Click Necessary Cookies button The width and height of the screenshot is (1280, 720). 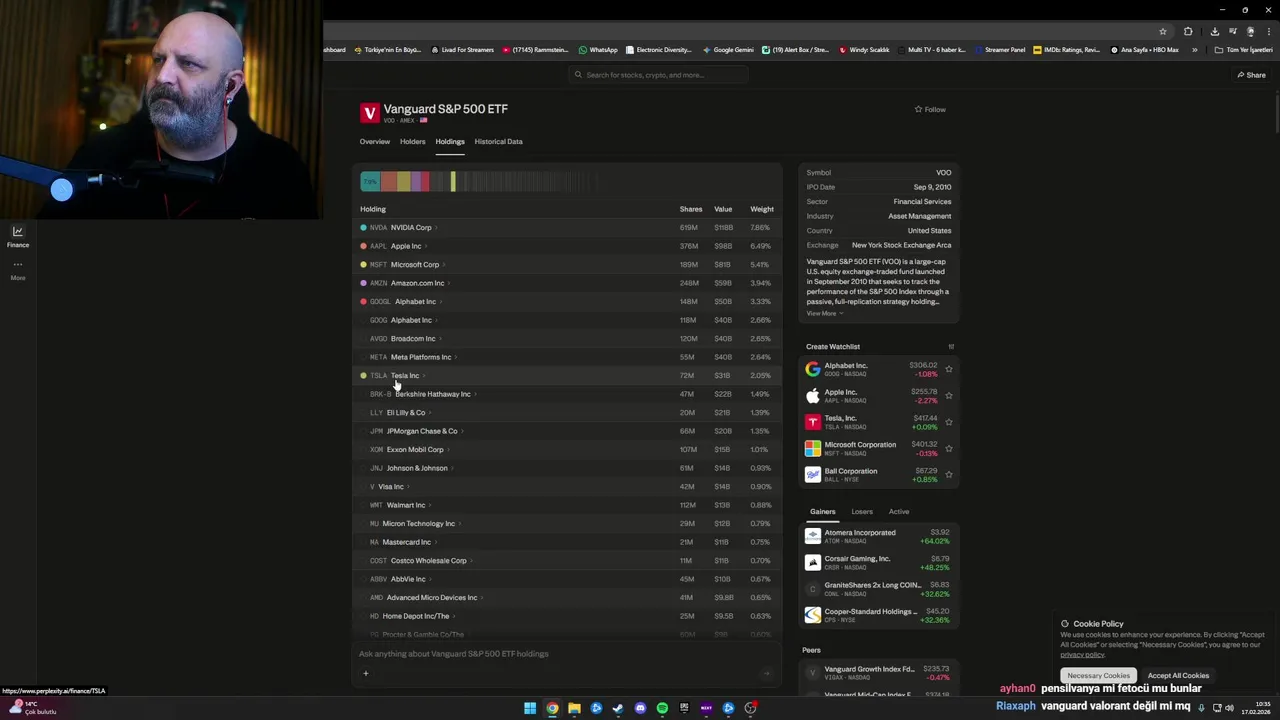(x=1098, y=676)
